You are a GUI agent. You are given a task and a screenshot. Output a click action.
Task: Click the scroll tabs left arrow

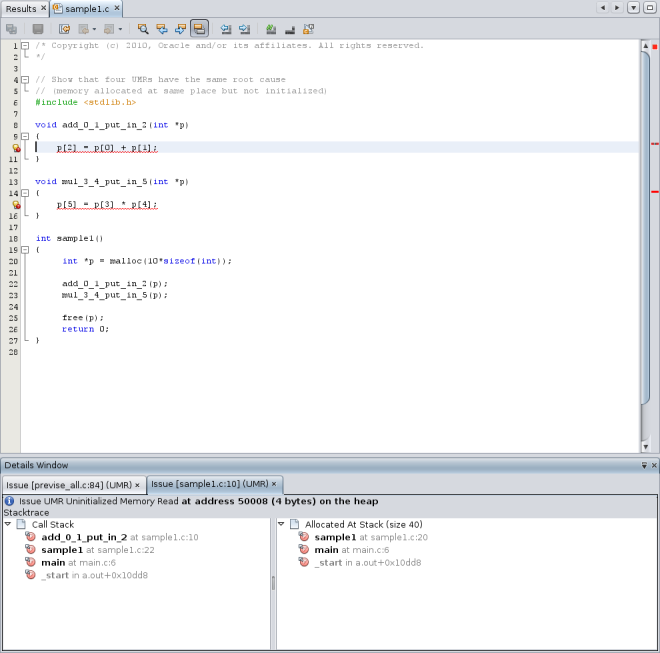[x=603, y=8]
